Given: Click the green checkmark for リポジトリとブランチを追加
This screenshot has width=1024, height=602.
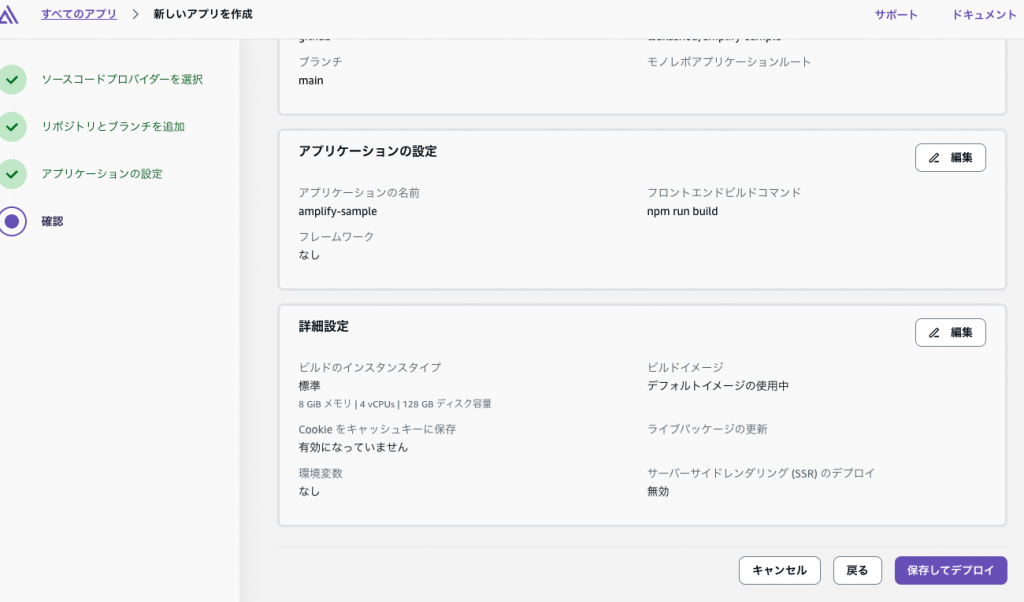Looking at the screenshot, I should [x=14, y=127].
